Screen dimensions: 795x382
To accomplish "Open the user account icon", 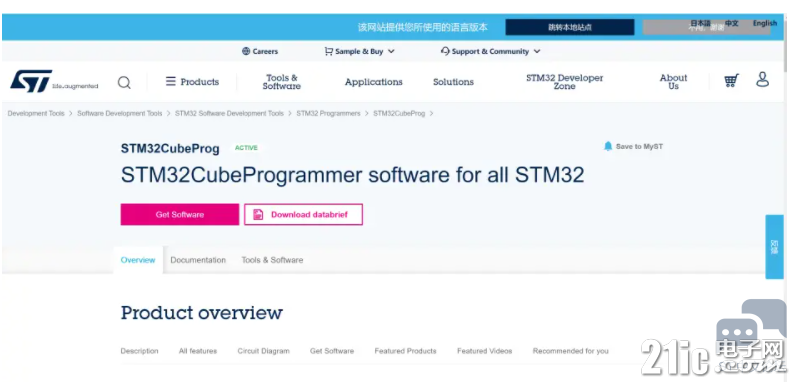I will click(763, 79).
